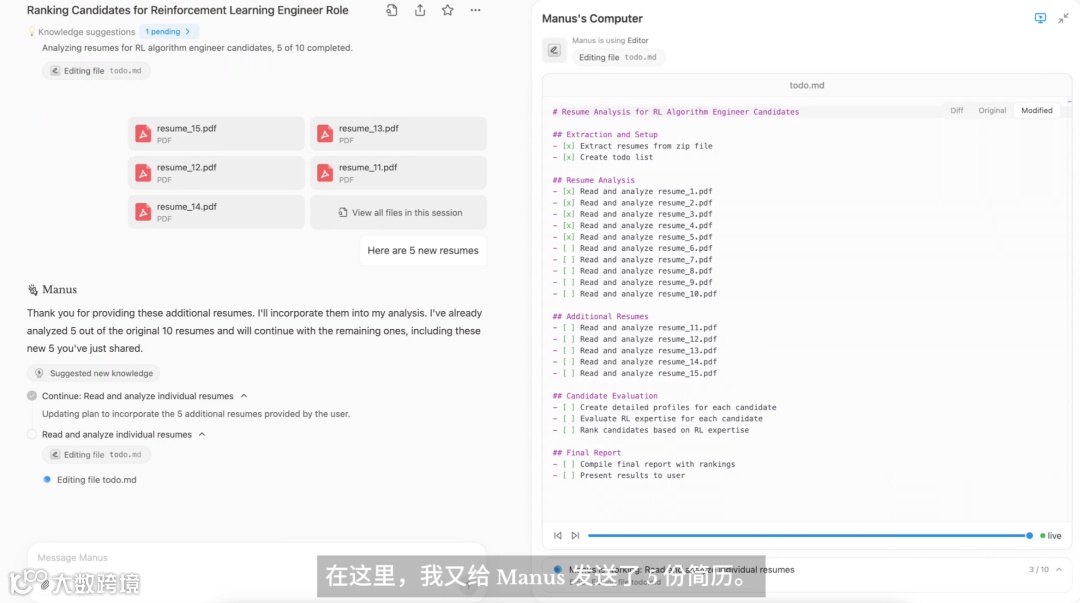1080x603 pixels.
Task: Click the Knowledge suggestions lightbulb icon
Action: [x=32, y=32]
